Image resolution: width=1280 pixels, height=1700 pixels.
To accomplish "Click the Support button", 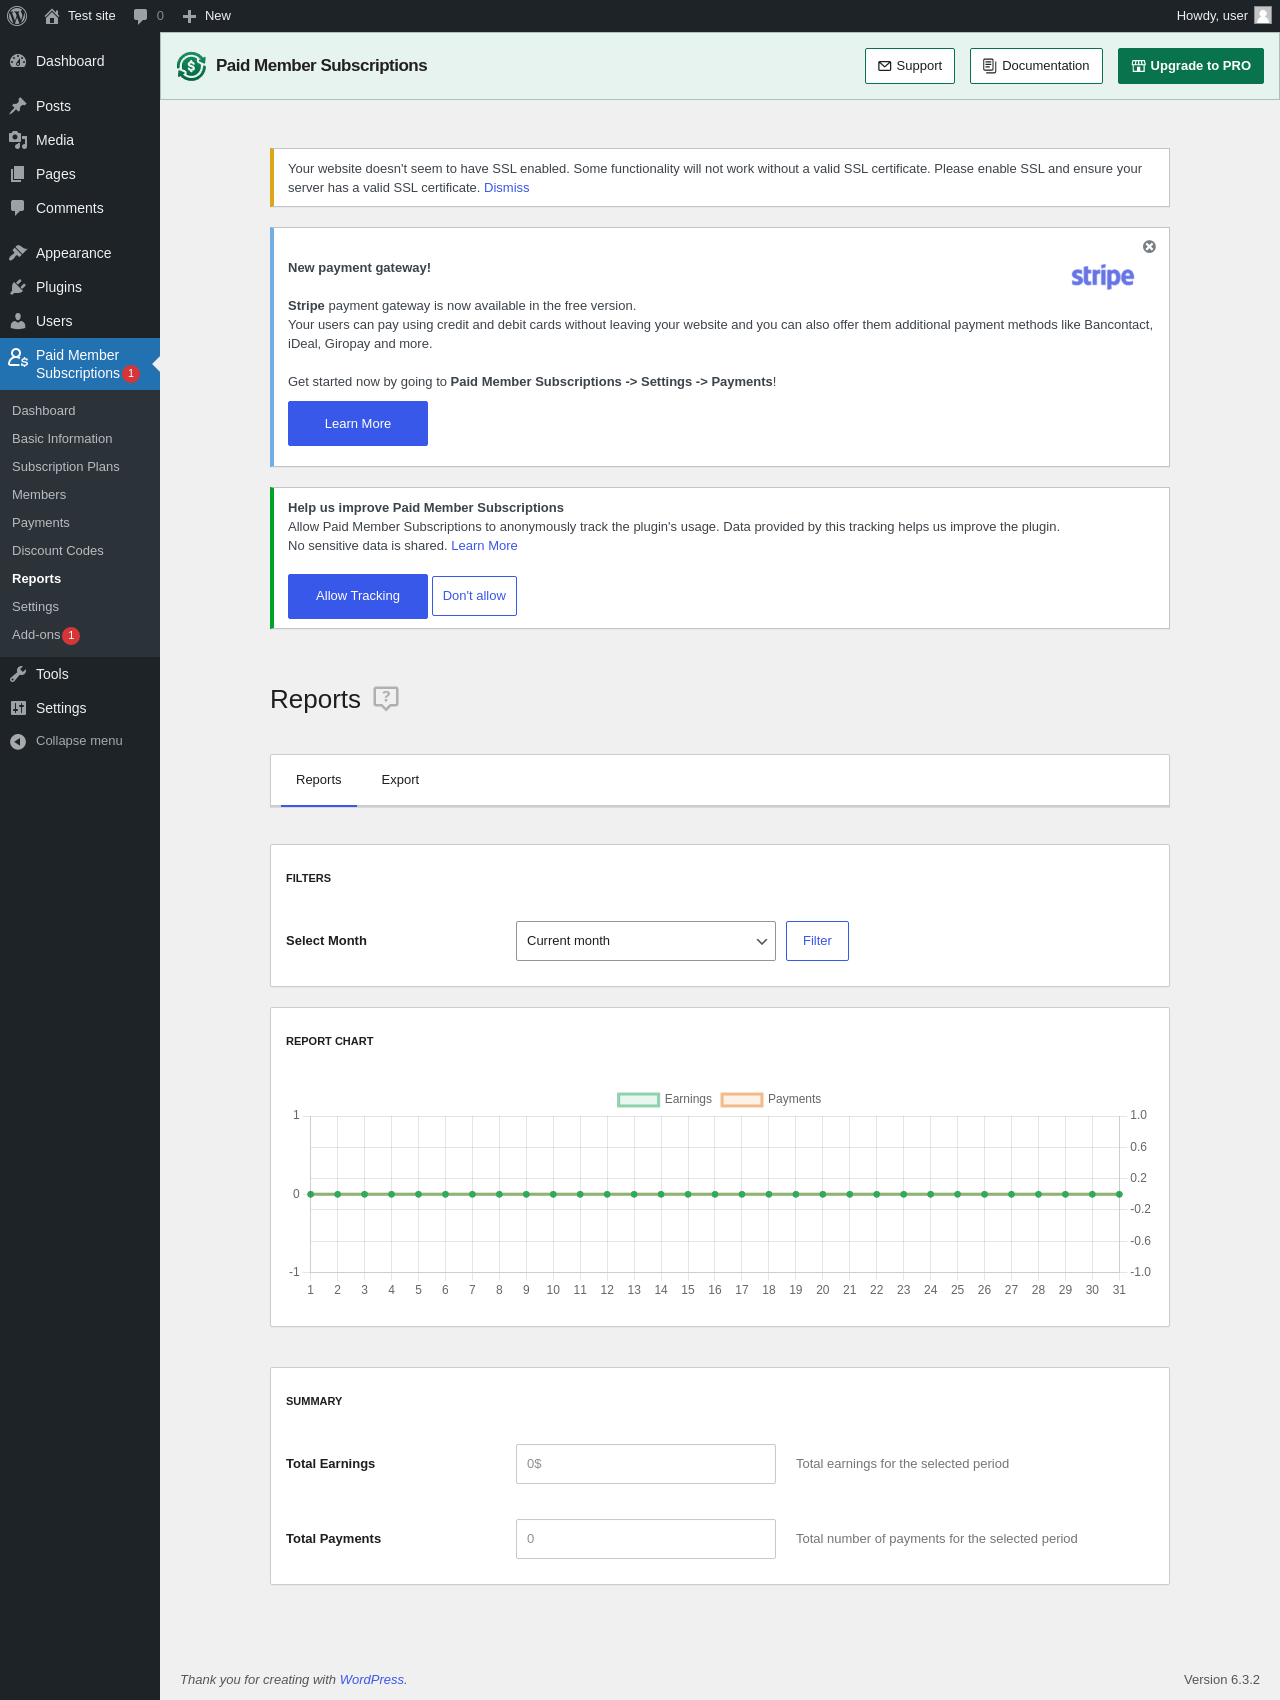I will [x=910, y=66].
